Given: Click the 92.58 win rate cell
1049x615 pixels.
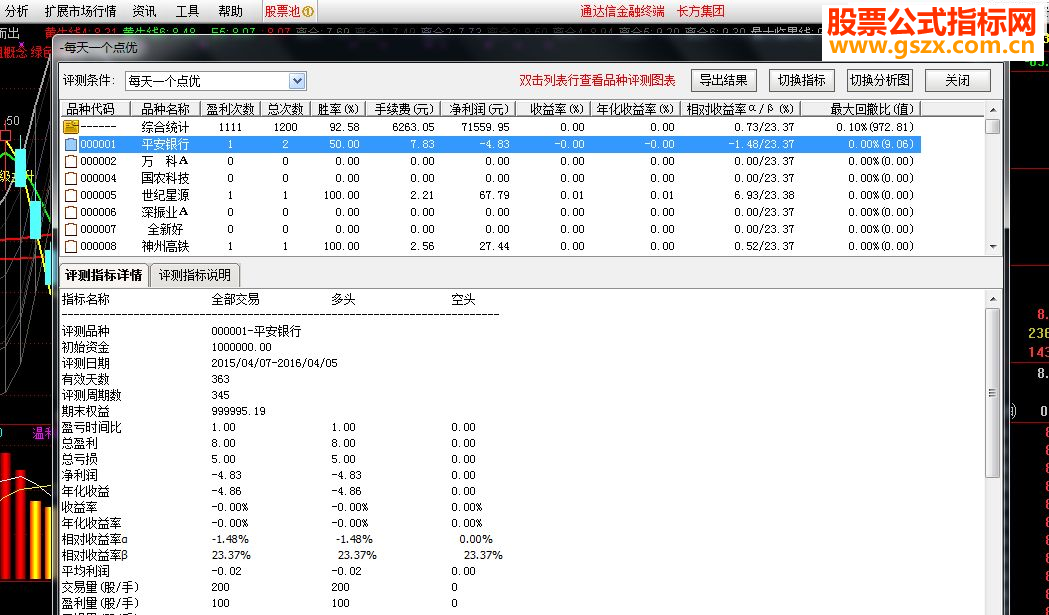Looking at the screenshot, I should 345,127.
